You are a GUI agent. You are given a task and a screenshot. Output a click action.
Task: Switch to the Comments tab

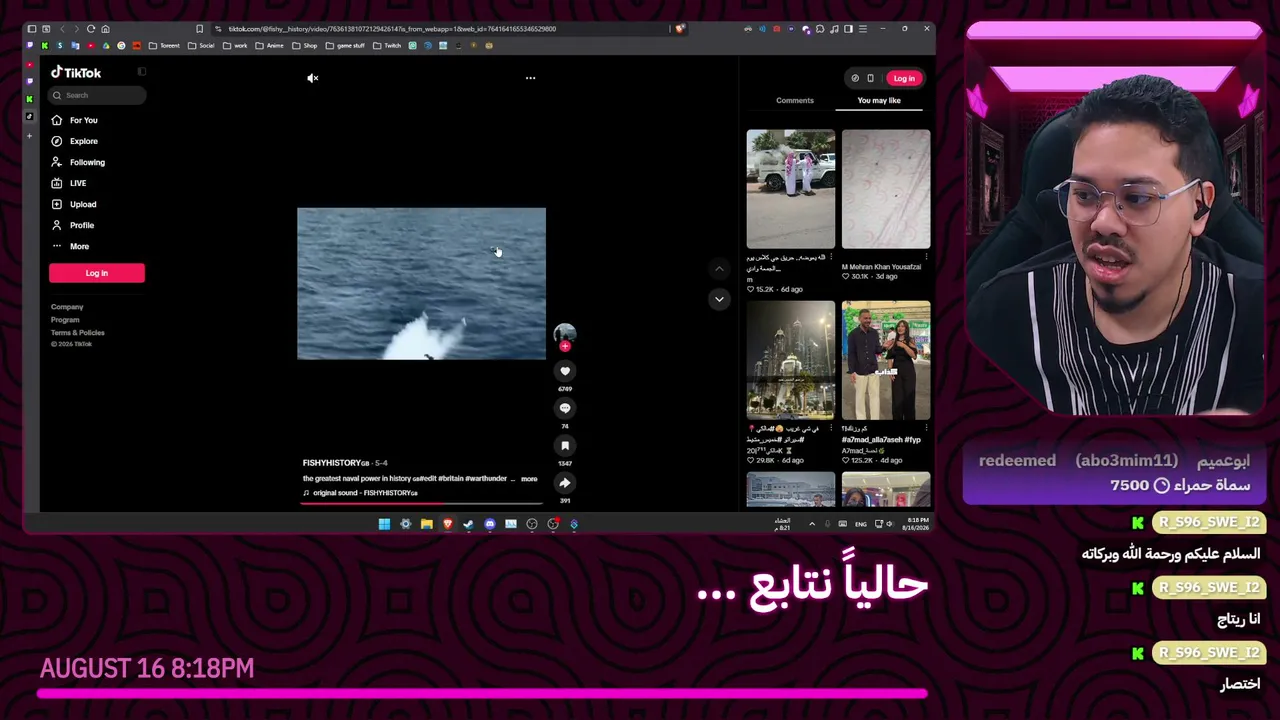(x=795, y=101)
